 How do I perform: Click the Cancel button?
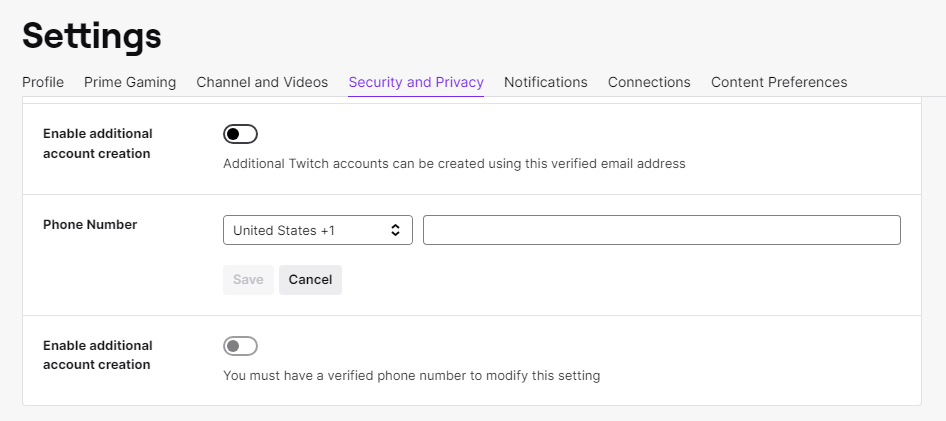[x=310, y=280]
